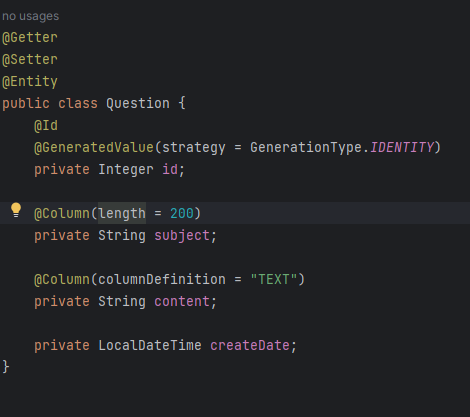Click the @Setter annotation
The image size is (470, 417).
point(30,59)
